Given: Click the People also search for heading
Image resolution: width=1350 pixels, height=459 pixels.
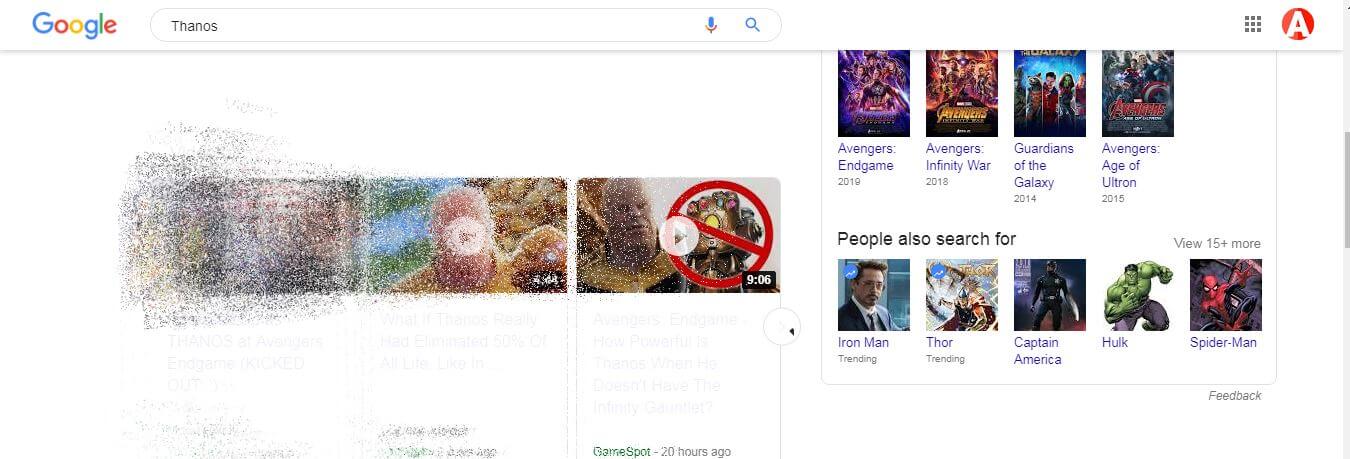Looking at the screenshot, I should coord(926,239).
